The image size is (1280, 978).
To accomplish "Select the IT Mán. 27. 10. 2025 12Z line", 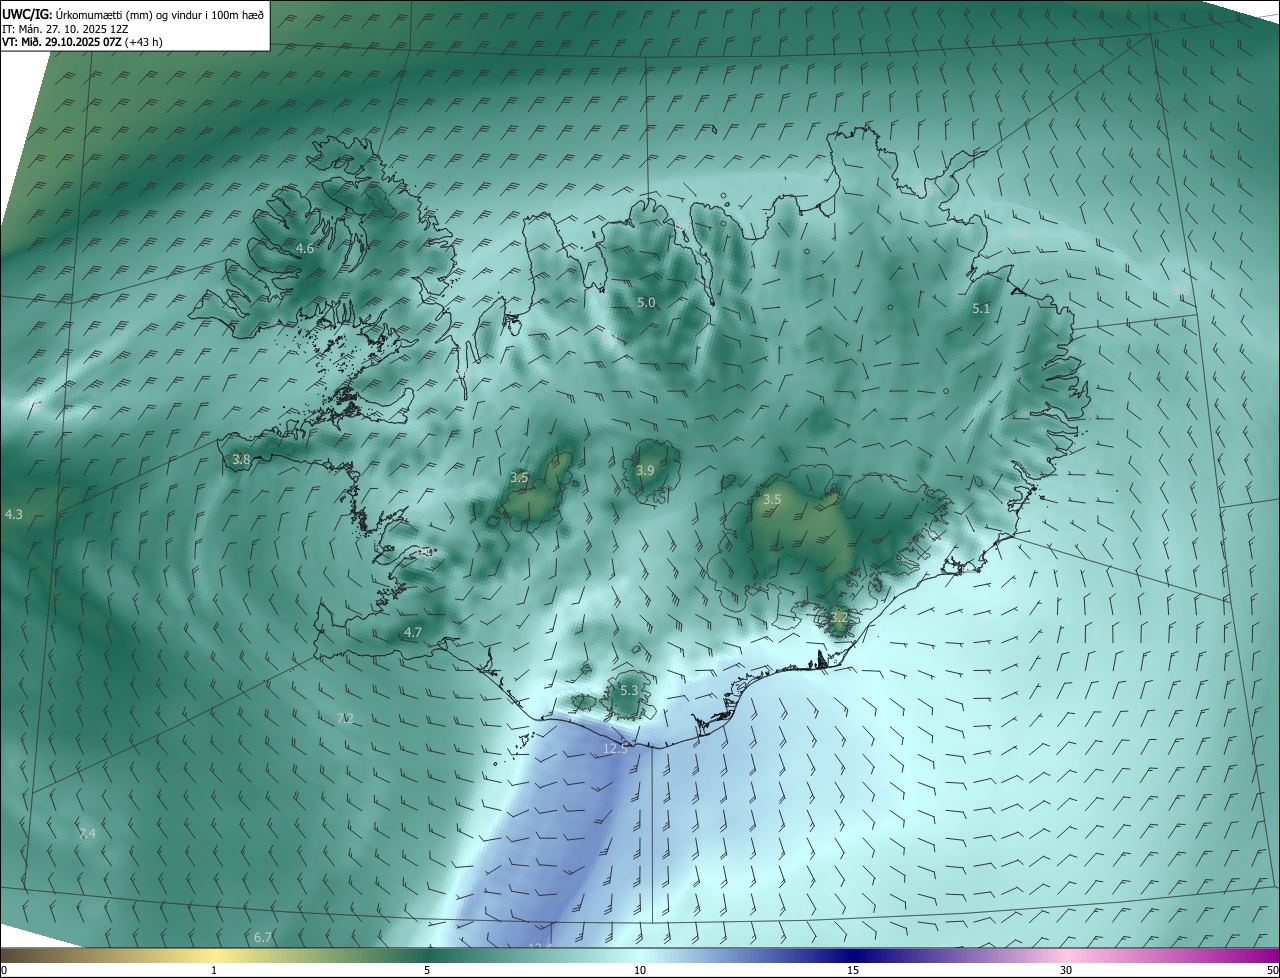I will click(65, 29).
